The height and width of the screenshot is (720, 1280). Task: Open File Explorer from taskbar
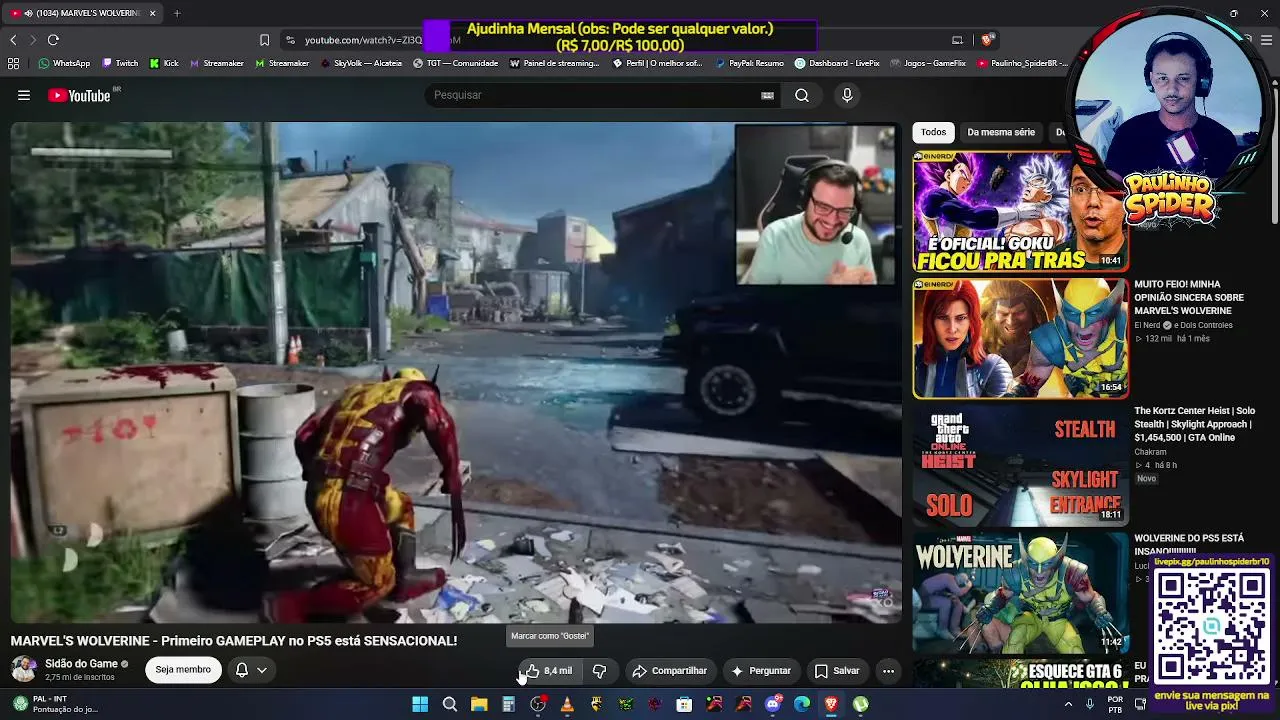(x=479, y=704)
